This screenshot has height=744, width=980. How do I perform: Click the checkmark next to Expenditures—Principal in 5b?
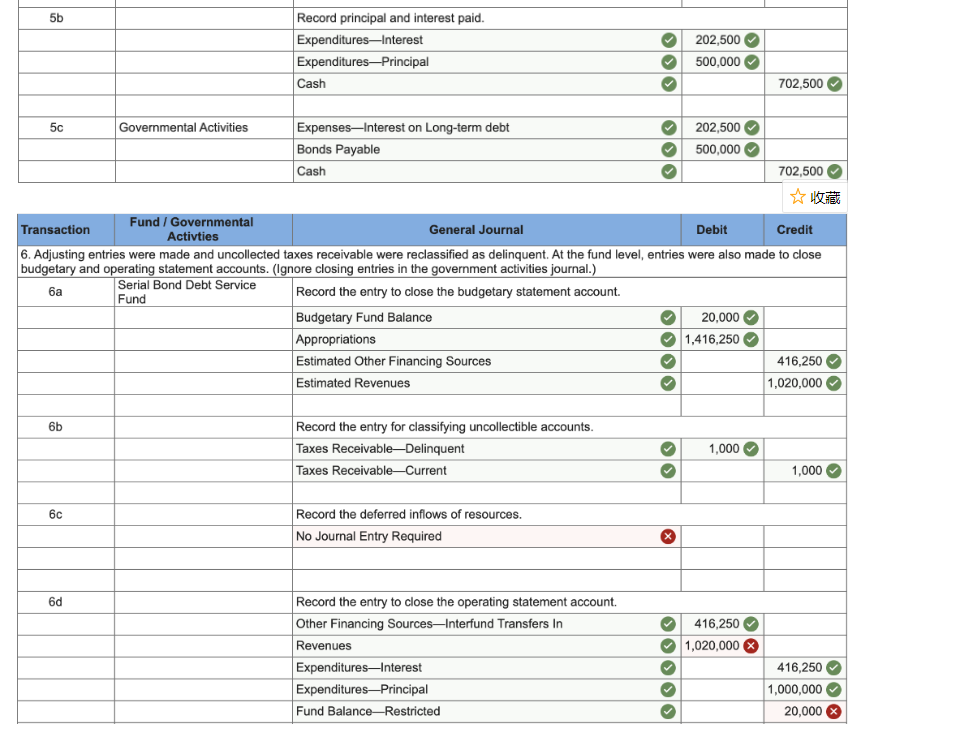click(x=667, y=62)
